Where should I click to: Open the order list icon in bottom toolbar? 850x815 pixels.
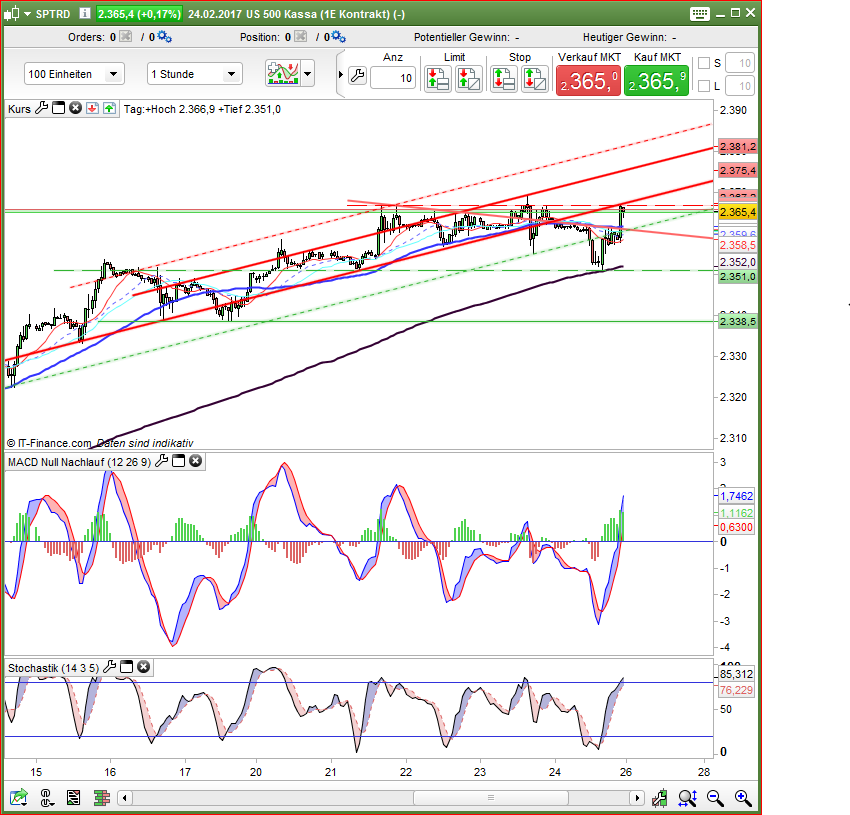coord(73,797)
